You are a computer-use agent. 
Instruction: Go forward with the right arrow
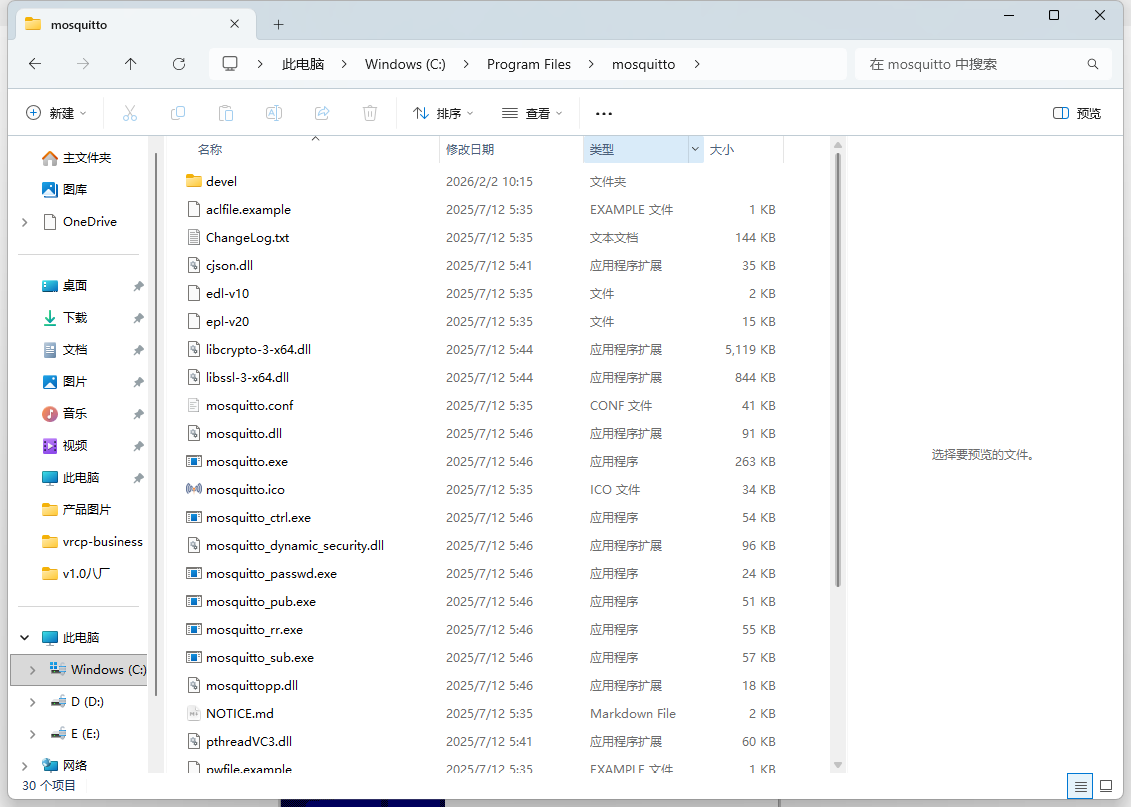tap(83, 64)
